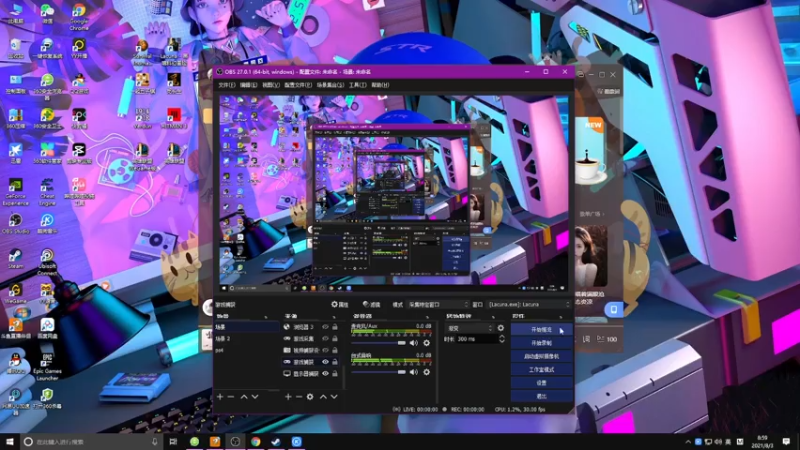Image resolution: width=800 pixels, height=450 pixels.
Task: Toggle the lock on the 浏览器 3 source
Action: pyautogui.click(x=335, y=327)
